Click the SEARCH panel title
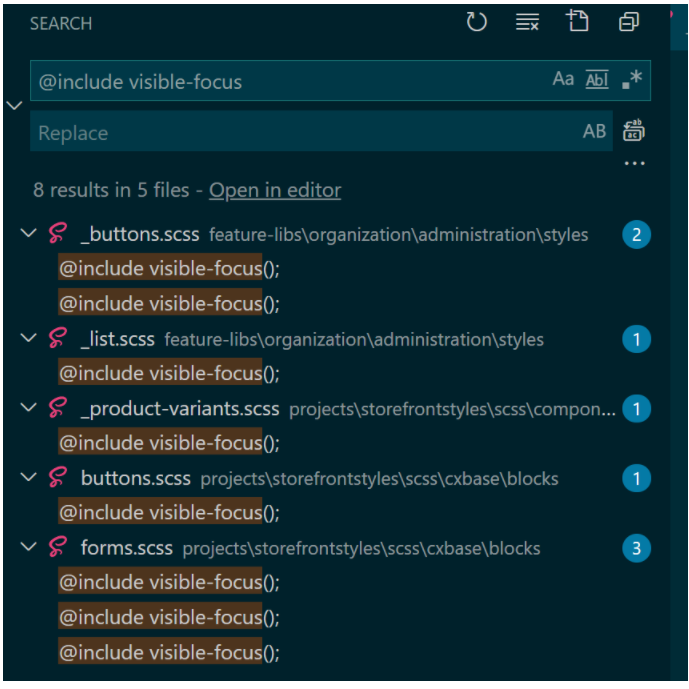 tap(61, 23)
